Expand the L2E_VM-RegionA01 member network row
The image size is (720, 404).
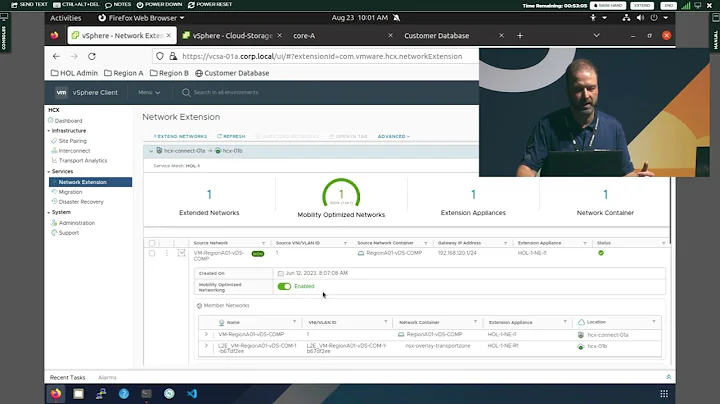click(206, 346)
